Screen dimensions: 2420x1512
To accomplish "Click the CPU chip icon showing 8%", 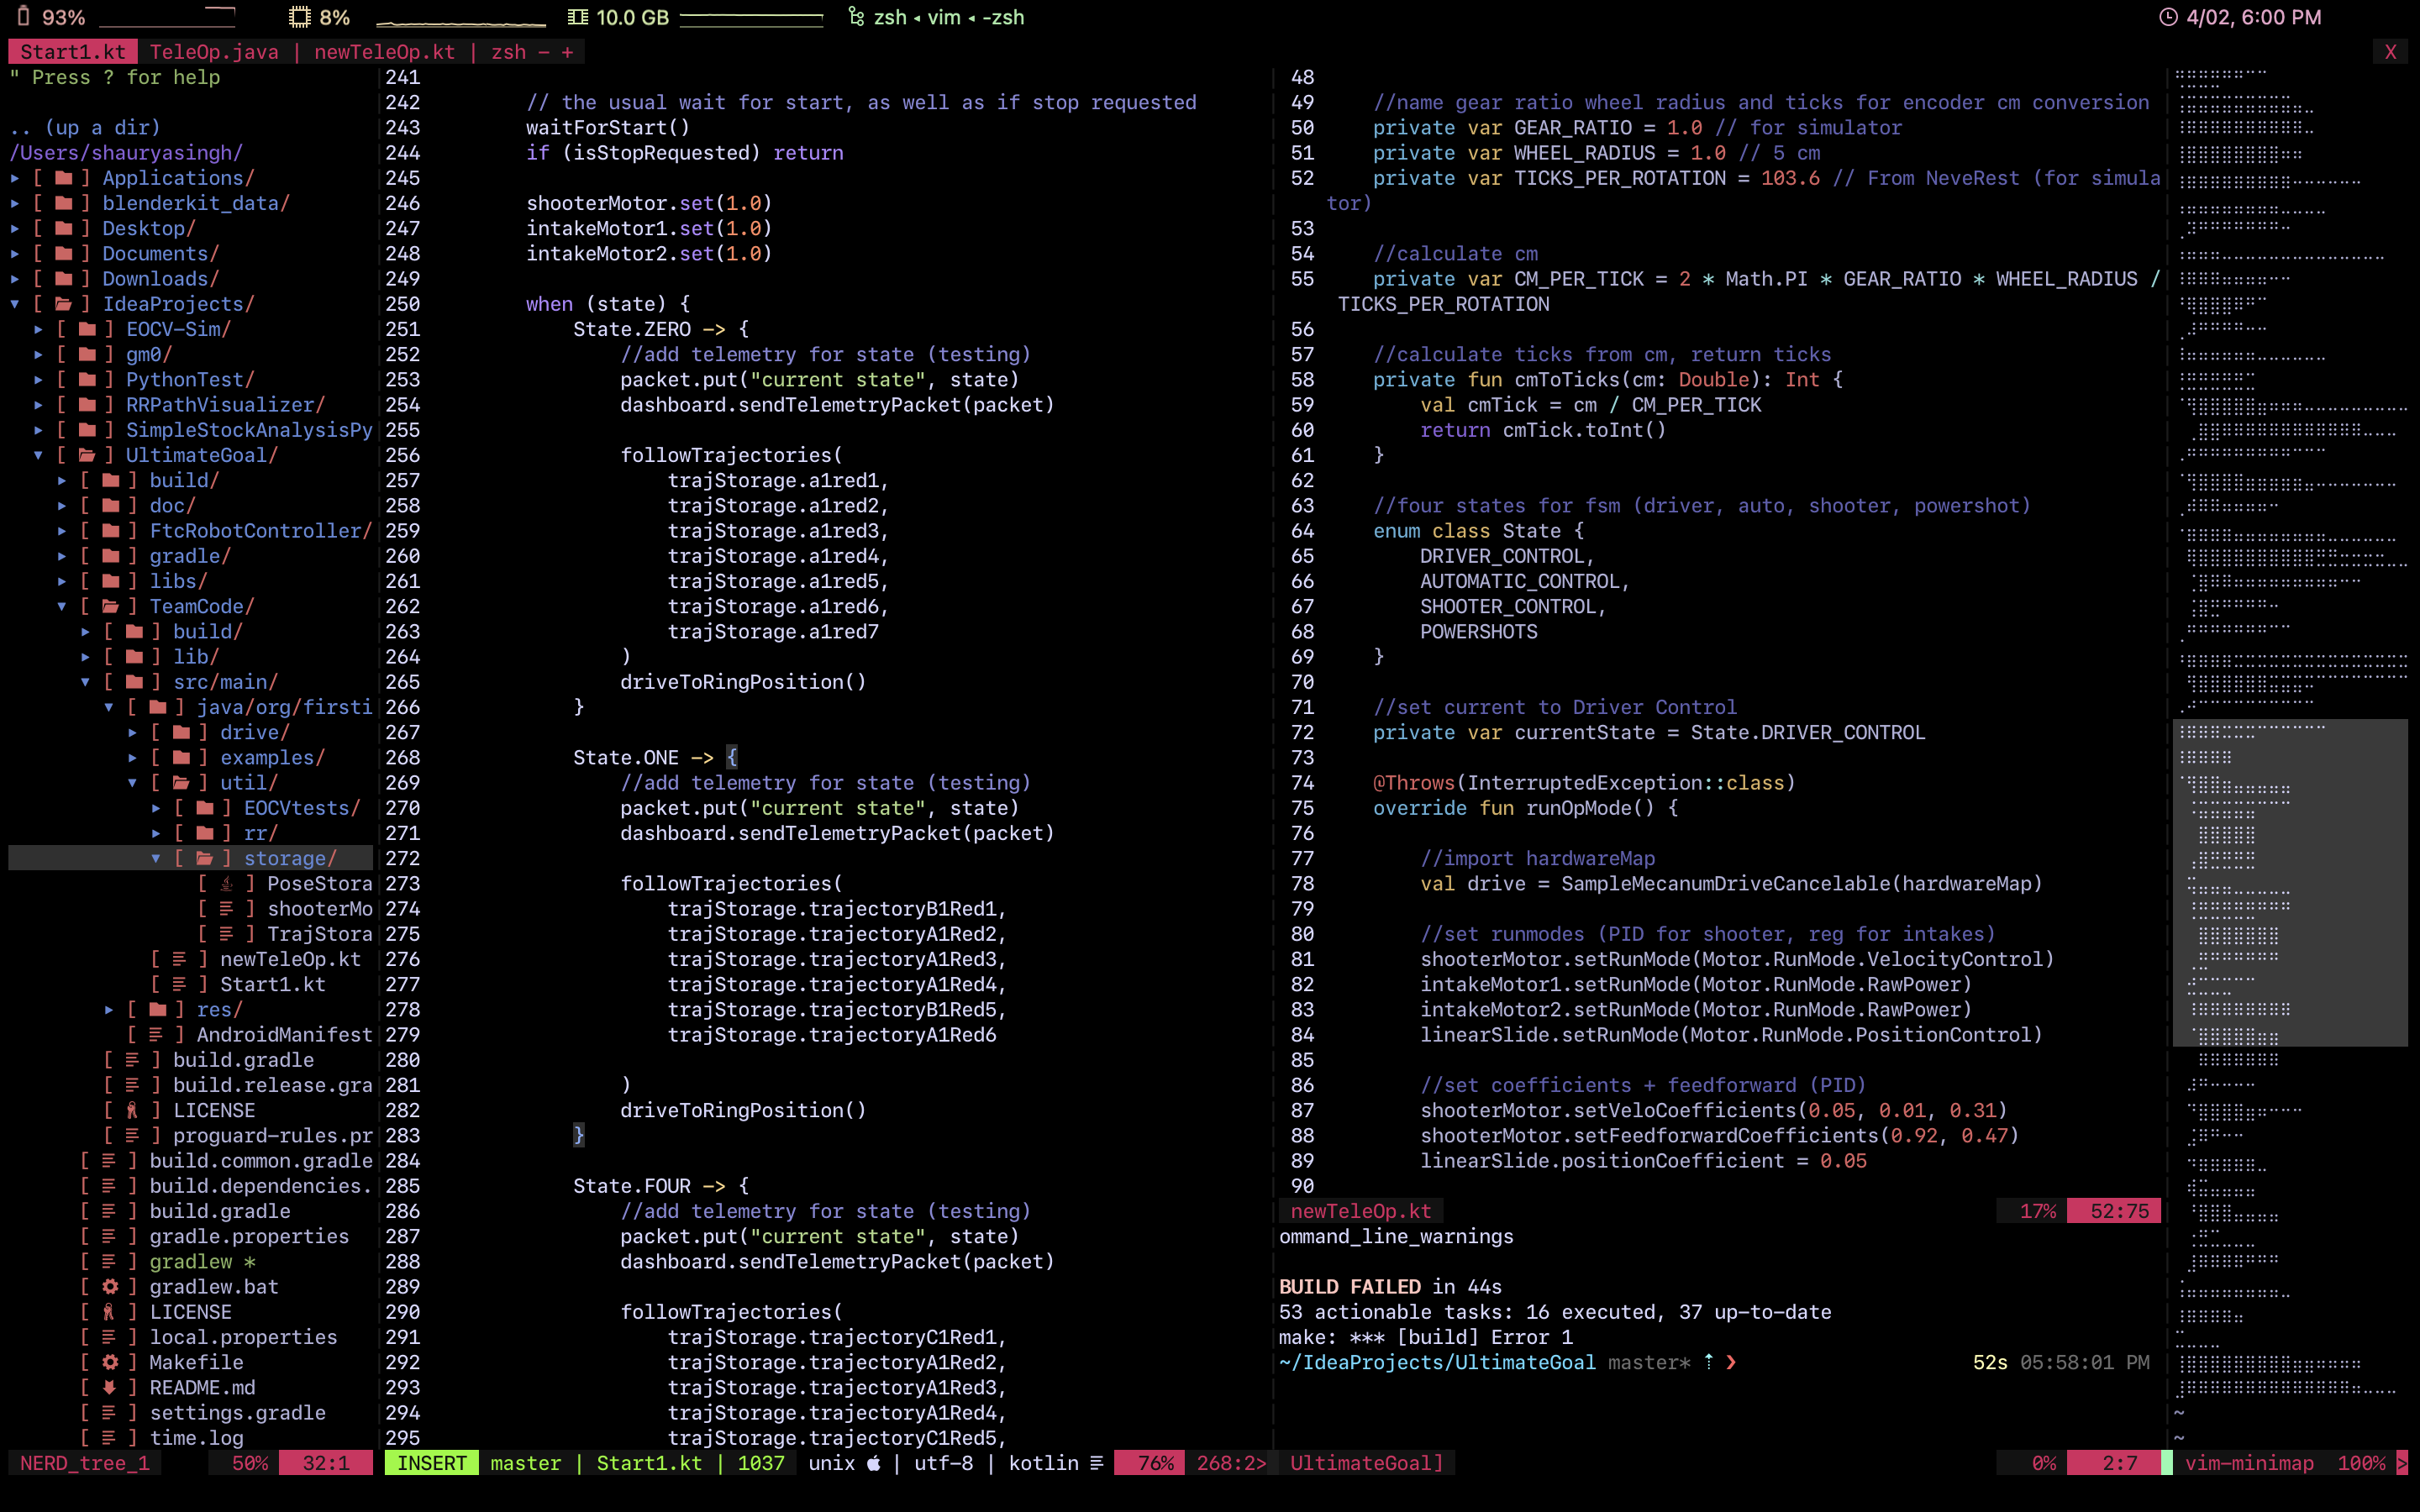I will (299, 17).
